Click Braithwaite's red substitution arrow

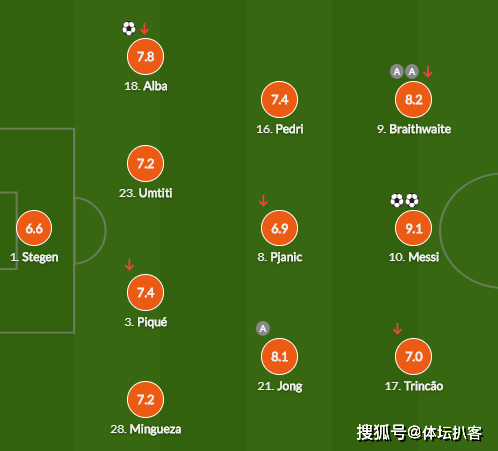click(x=428, y=71)
